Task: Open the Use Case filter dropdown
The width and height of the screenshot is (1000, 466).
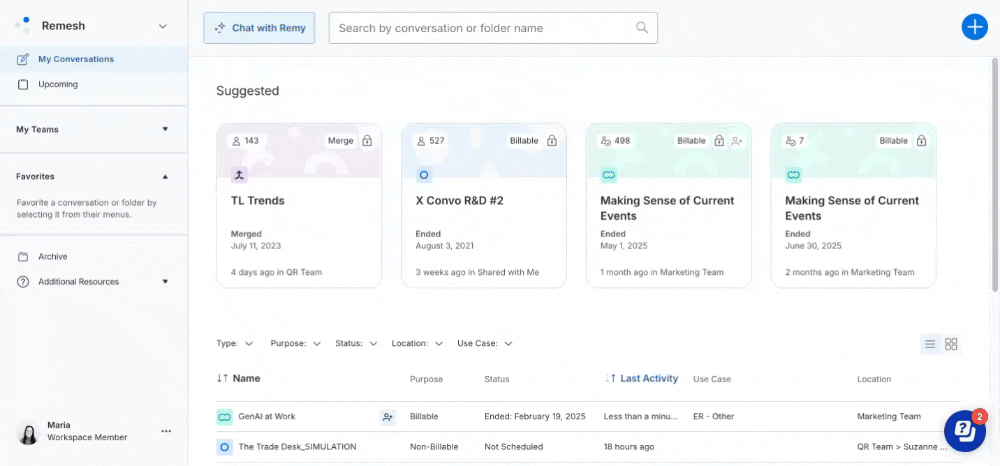Action: 485,343
